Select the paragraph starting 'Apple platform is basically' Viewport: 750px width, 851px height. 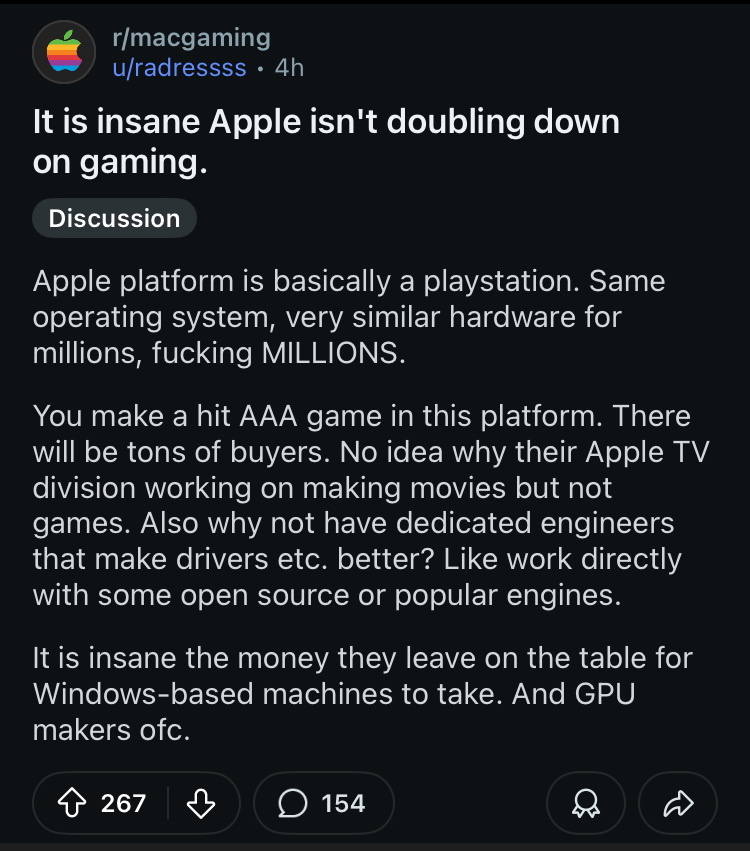pyautogui.click(x=349, y=317)
